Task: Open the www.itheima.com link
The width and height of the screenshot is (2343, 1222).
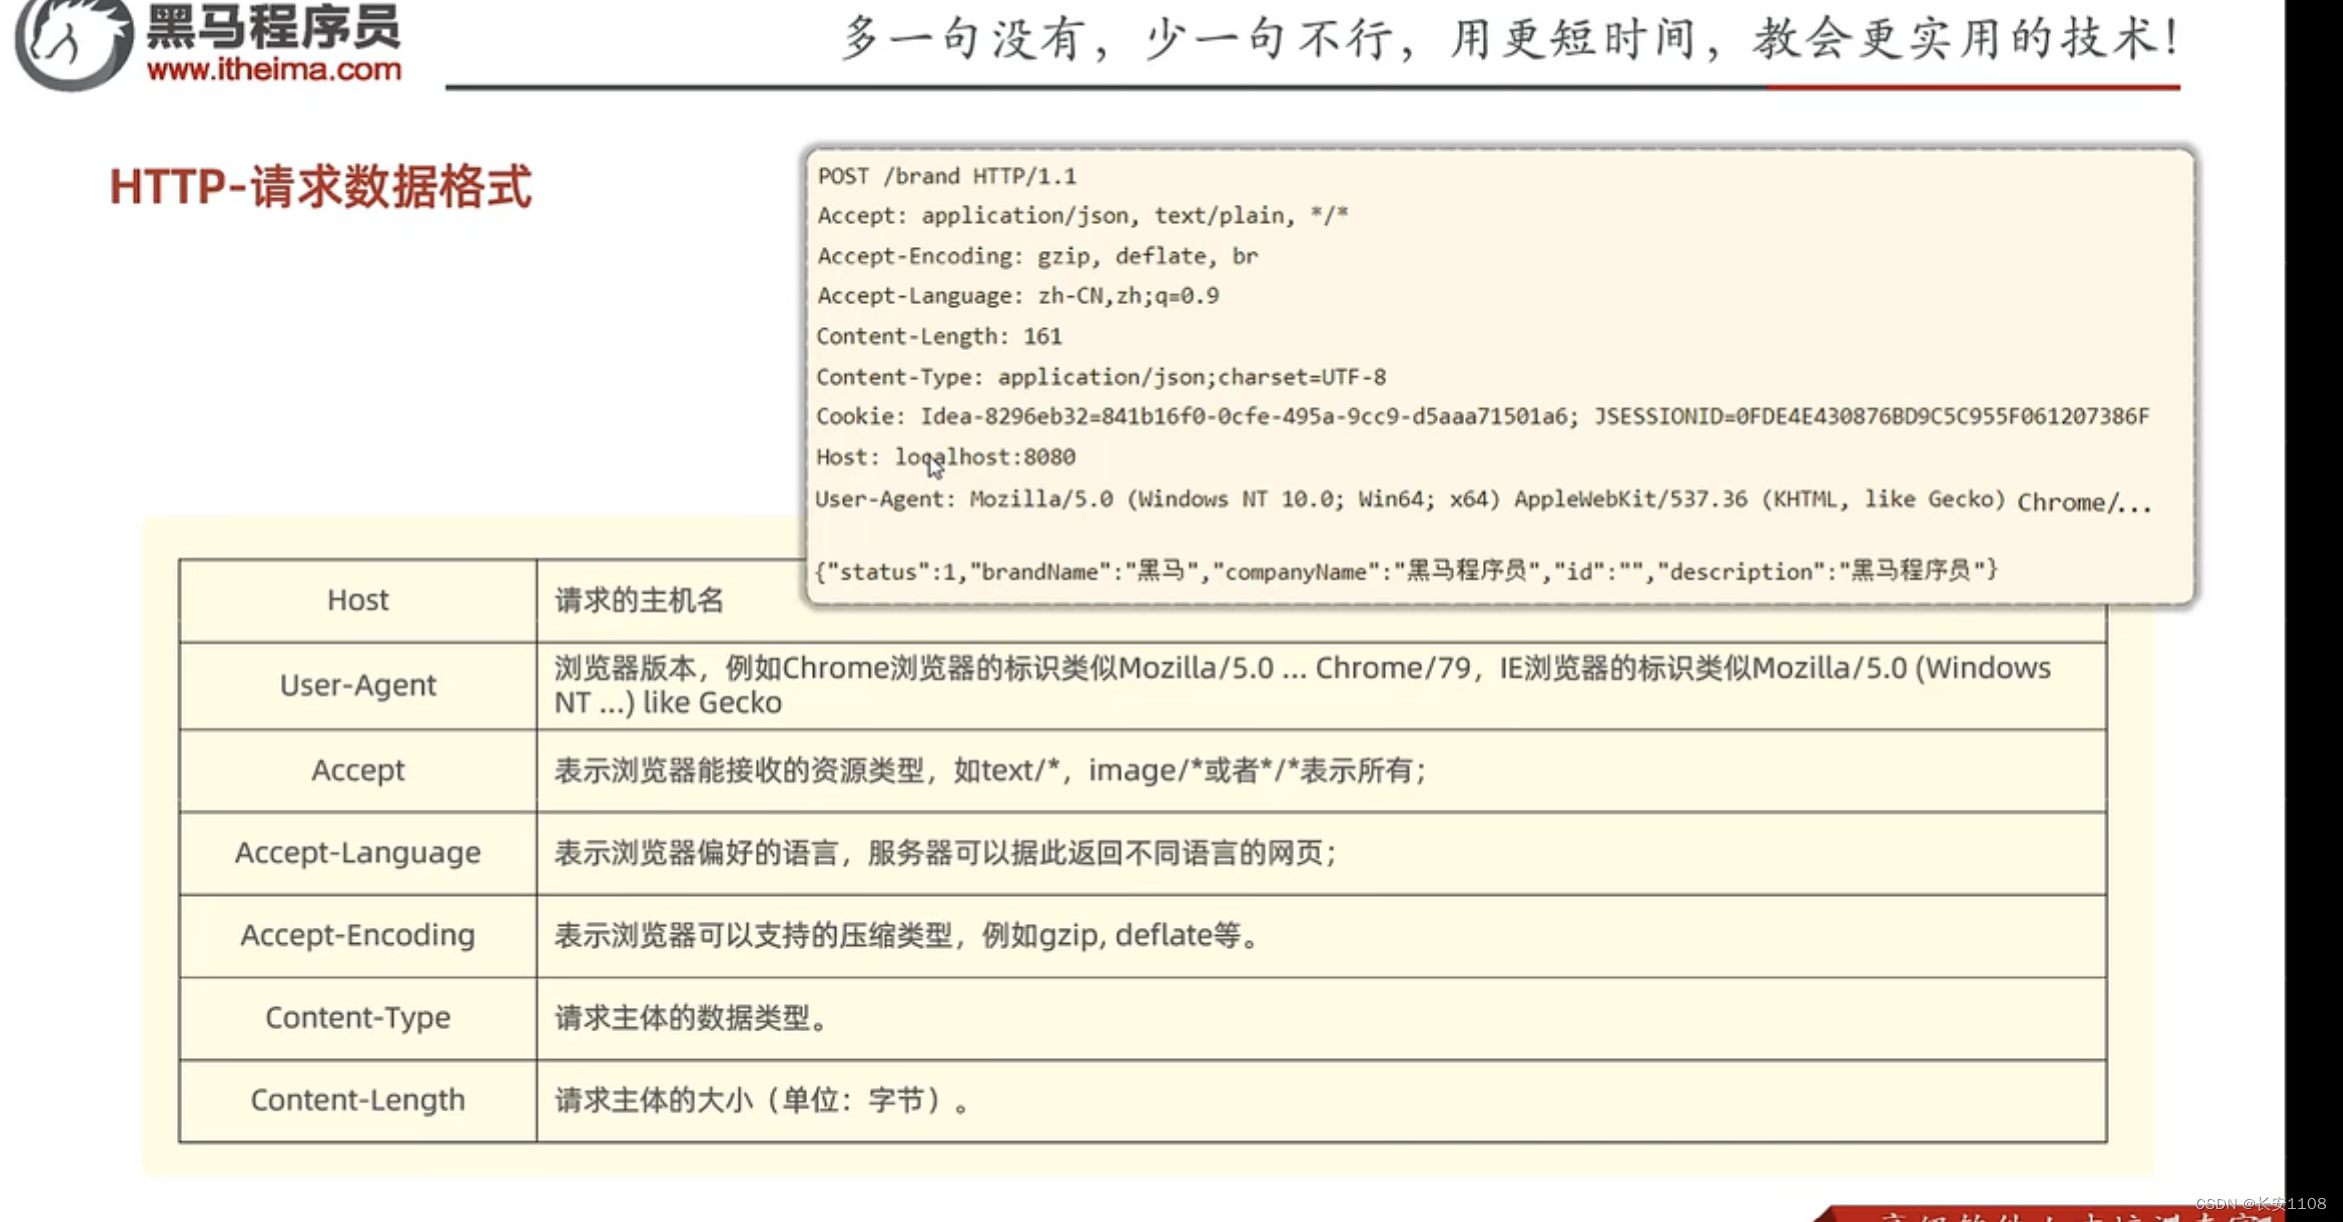Action: coord(274,69)
